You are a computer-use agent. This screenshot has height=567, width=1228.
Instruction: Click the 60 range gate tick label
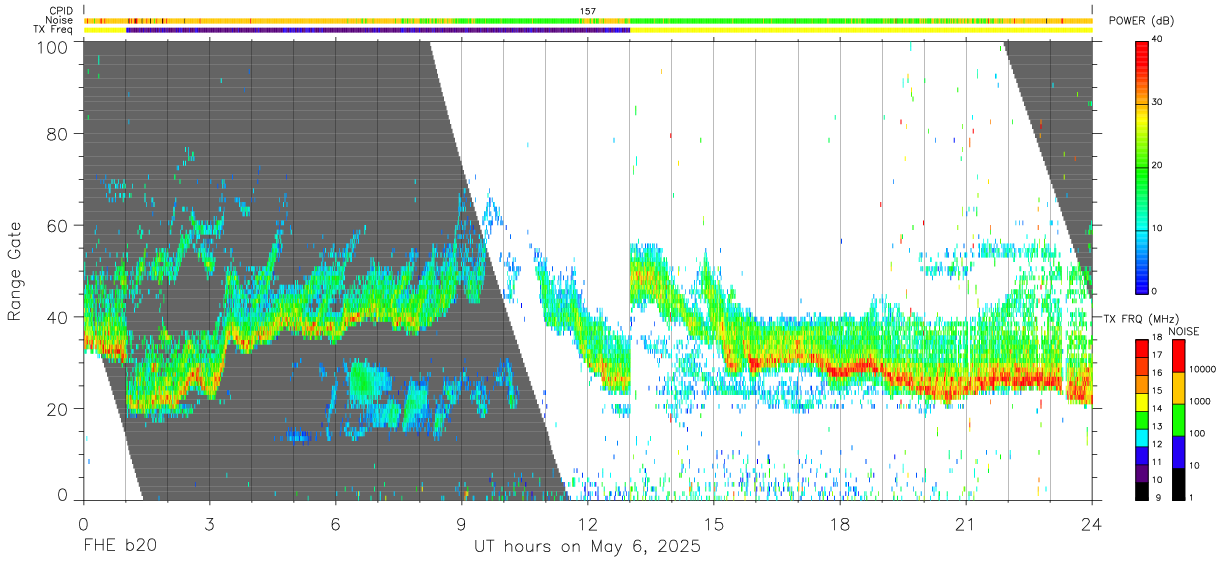[x=59, y=225]
